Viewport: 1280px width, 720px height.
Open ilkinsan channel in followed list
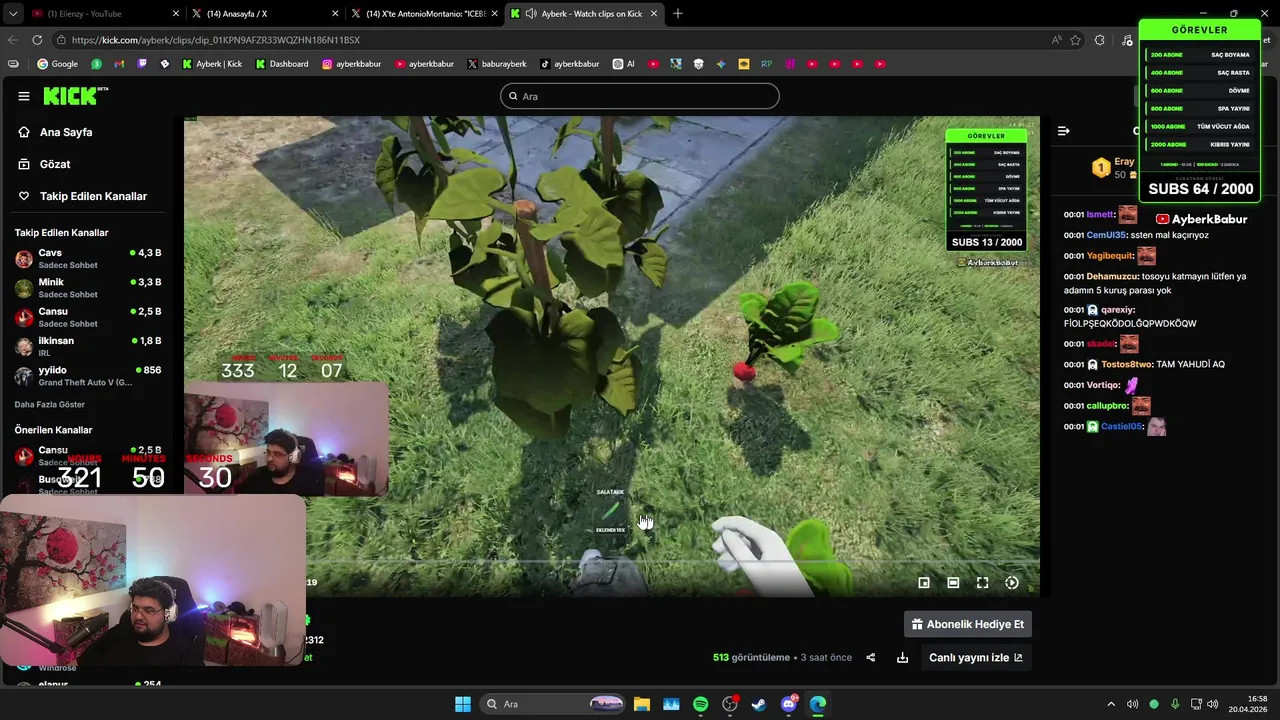click(x=88, y=346)
